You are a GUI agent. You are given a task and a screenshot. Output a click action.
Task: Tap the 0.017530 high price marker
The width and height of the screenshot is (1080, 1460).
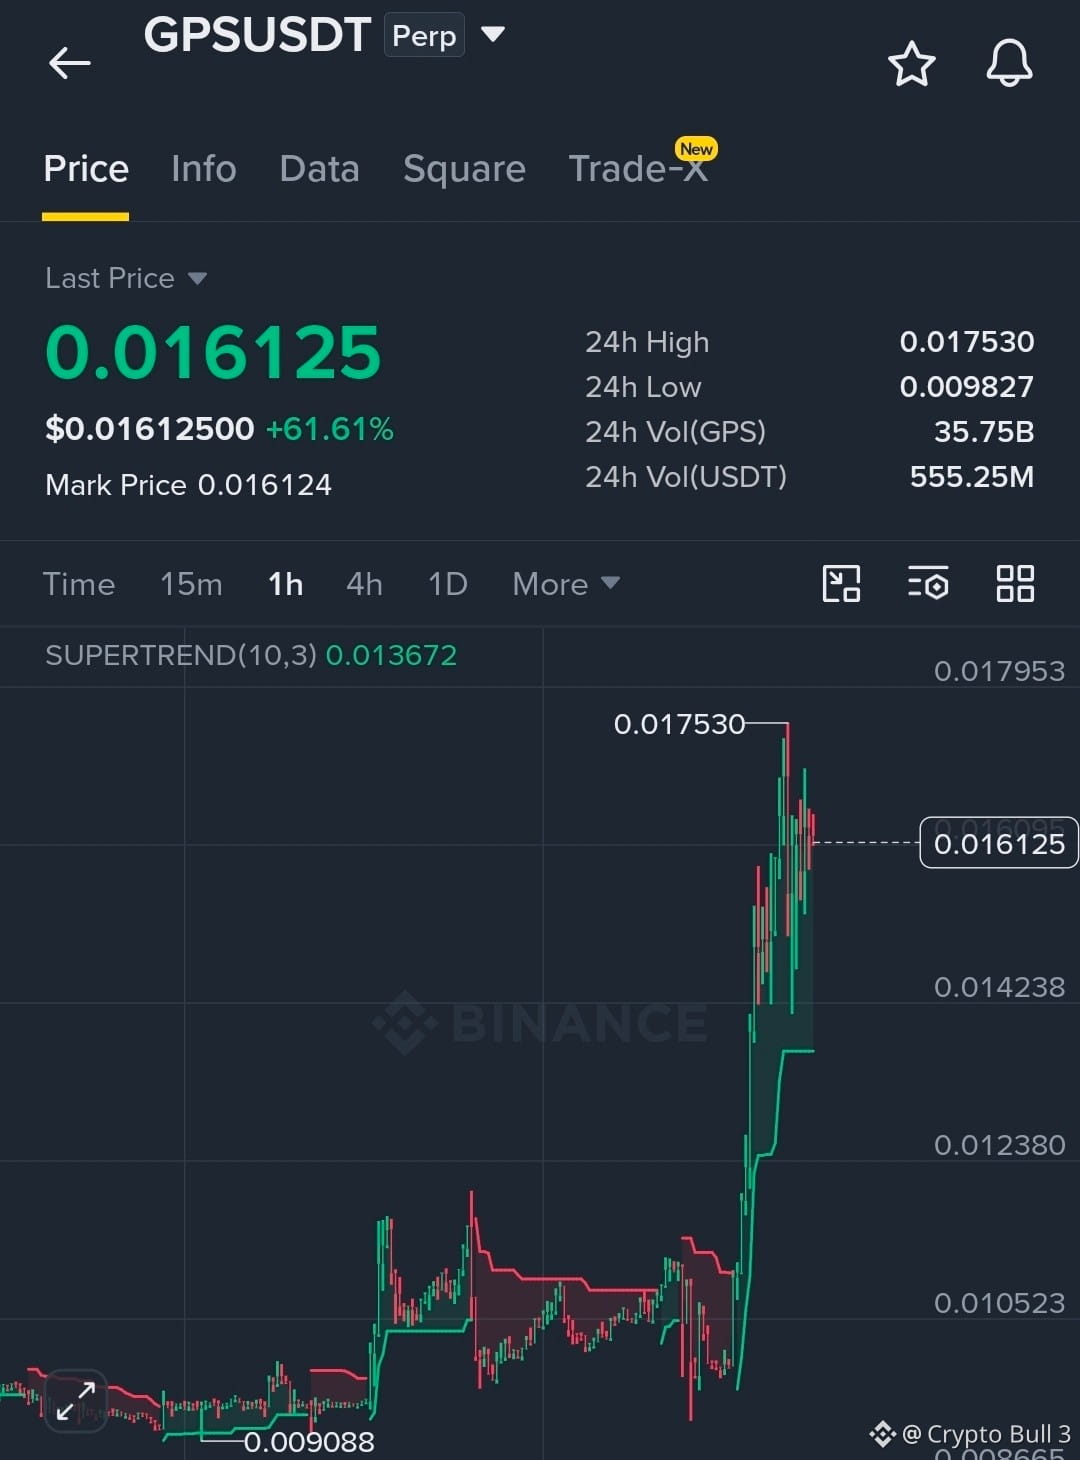[679, 723]
